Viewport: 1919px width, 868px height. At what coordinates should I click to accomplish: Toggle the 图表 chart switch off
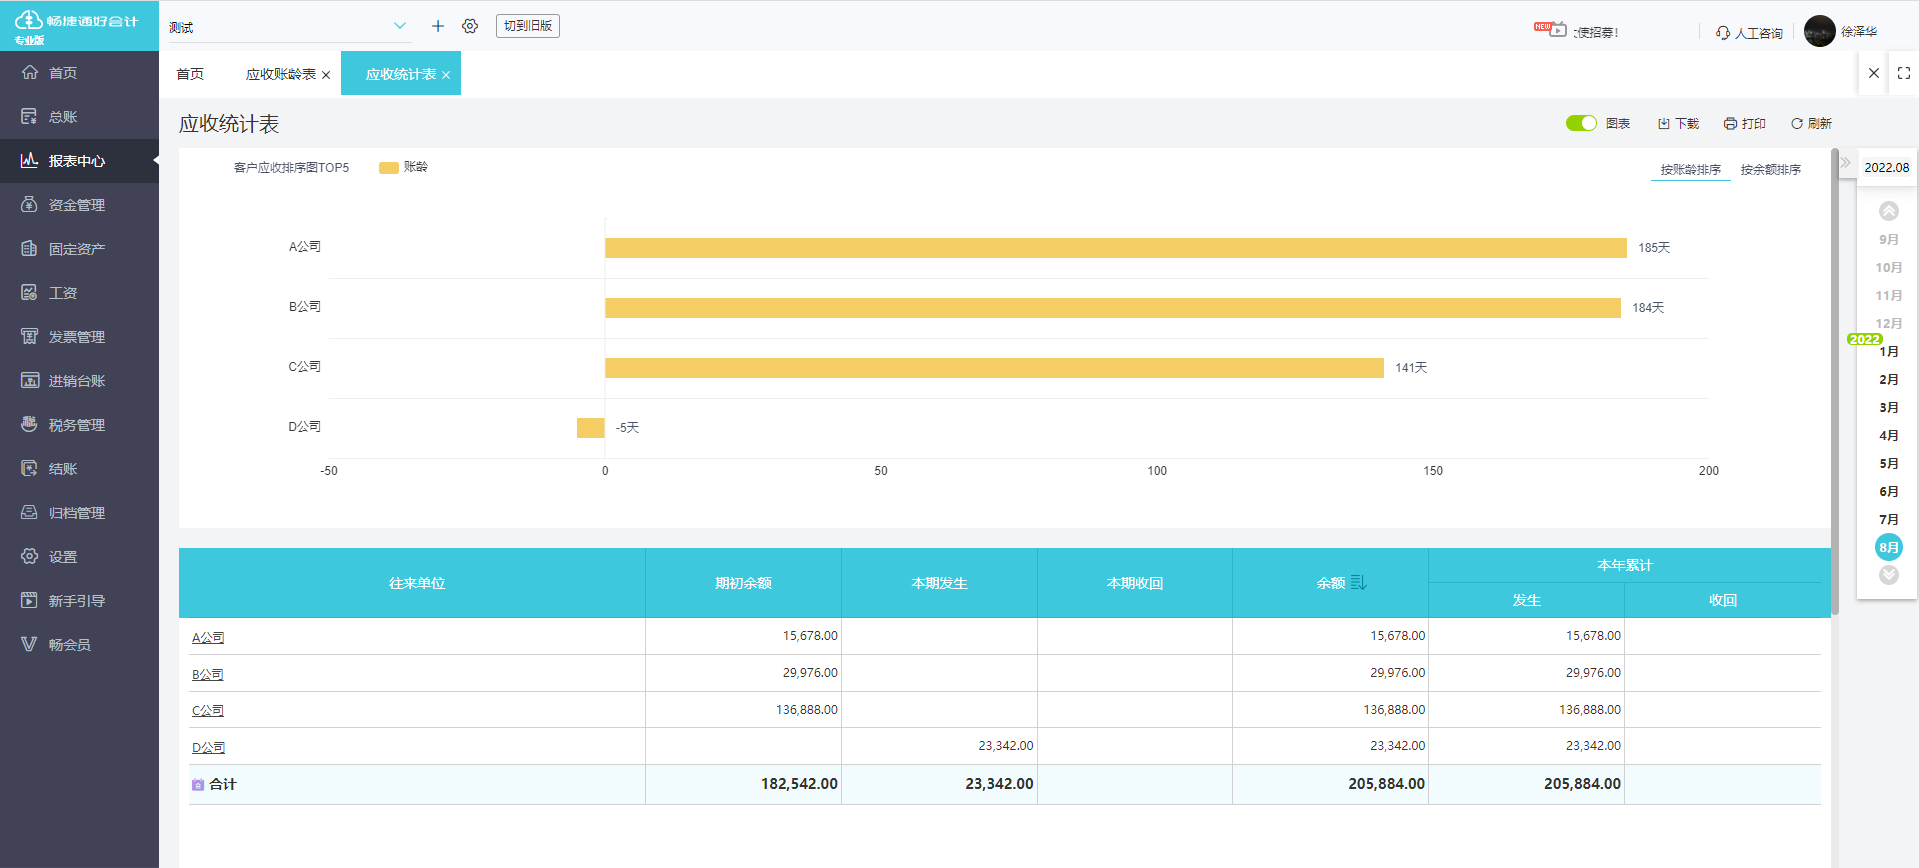tap(1581, 123)
